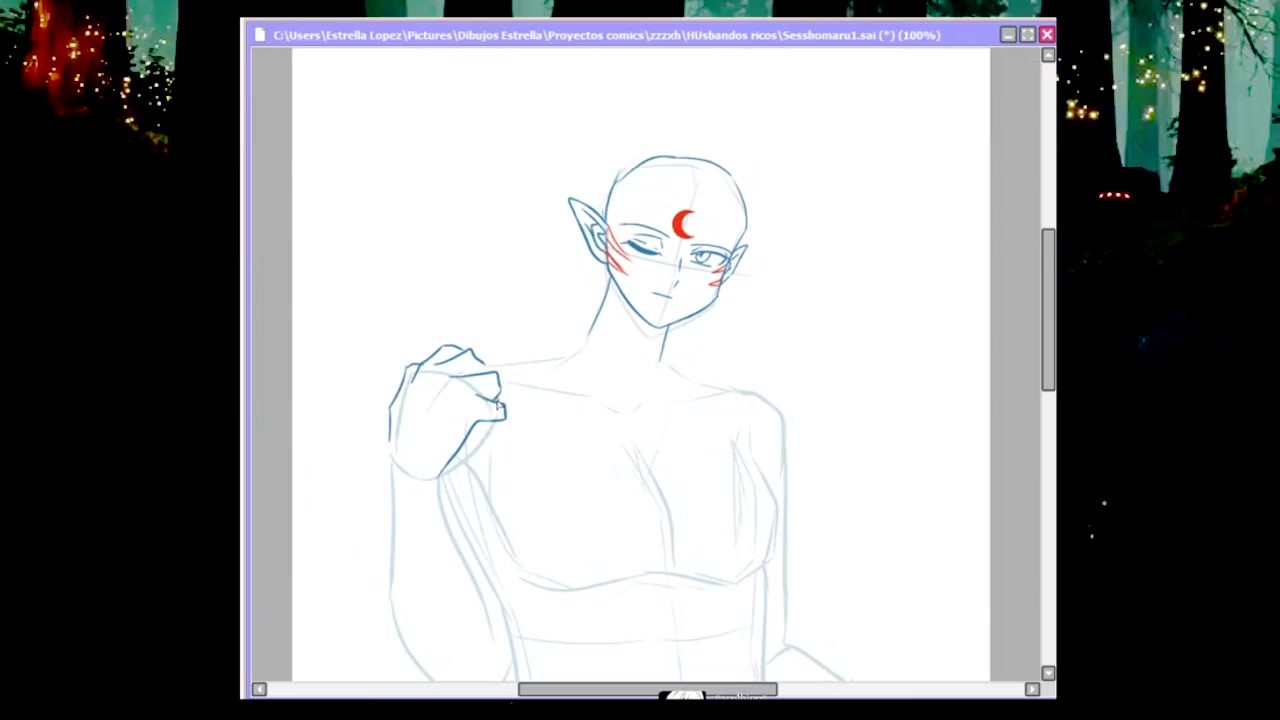Click the horizontal scrollbar track right of thumb

(900, 689)
